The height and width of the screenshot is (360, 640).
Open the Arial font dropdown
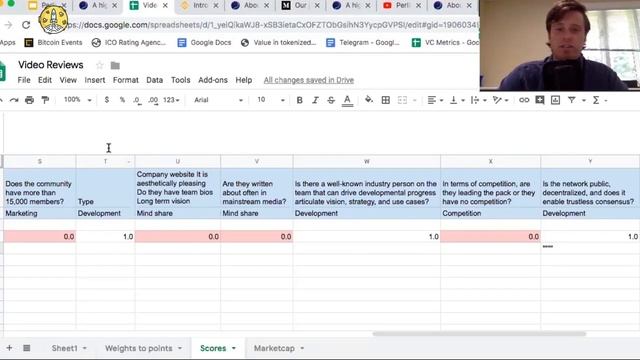pos(218,100)
